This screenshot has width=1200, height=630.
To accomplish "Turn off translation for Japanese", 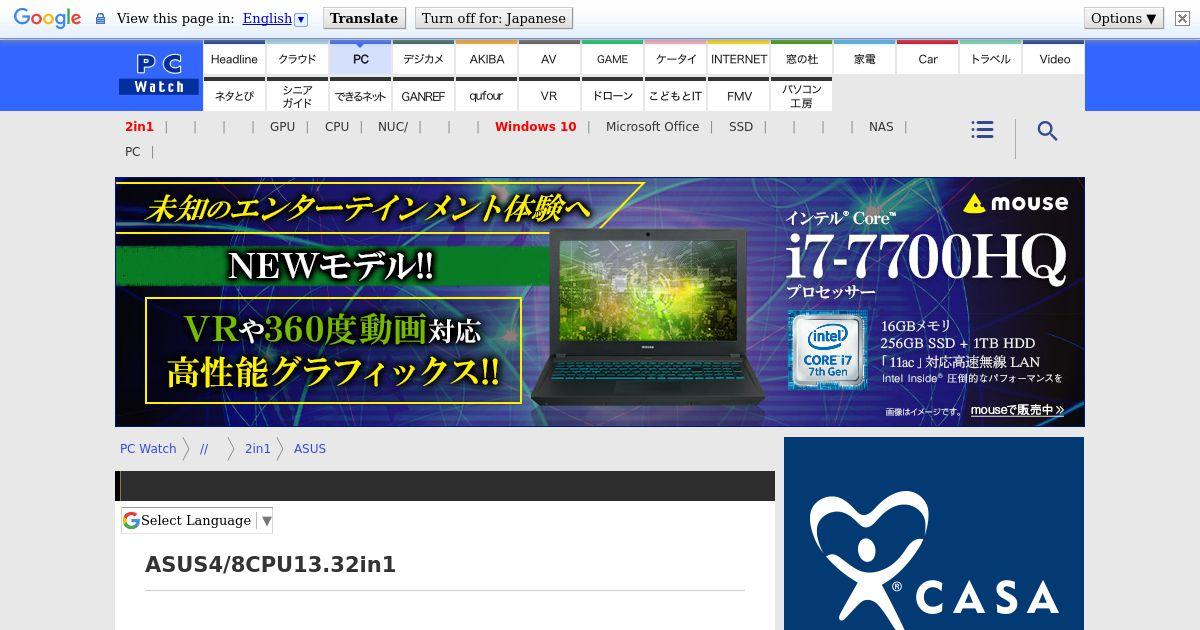I will pyautogui.click(x=494, y=18).
